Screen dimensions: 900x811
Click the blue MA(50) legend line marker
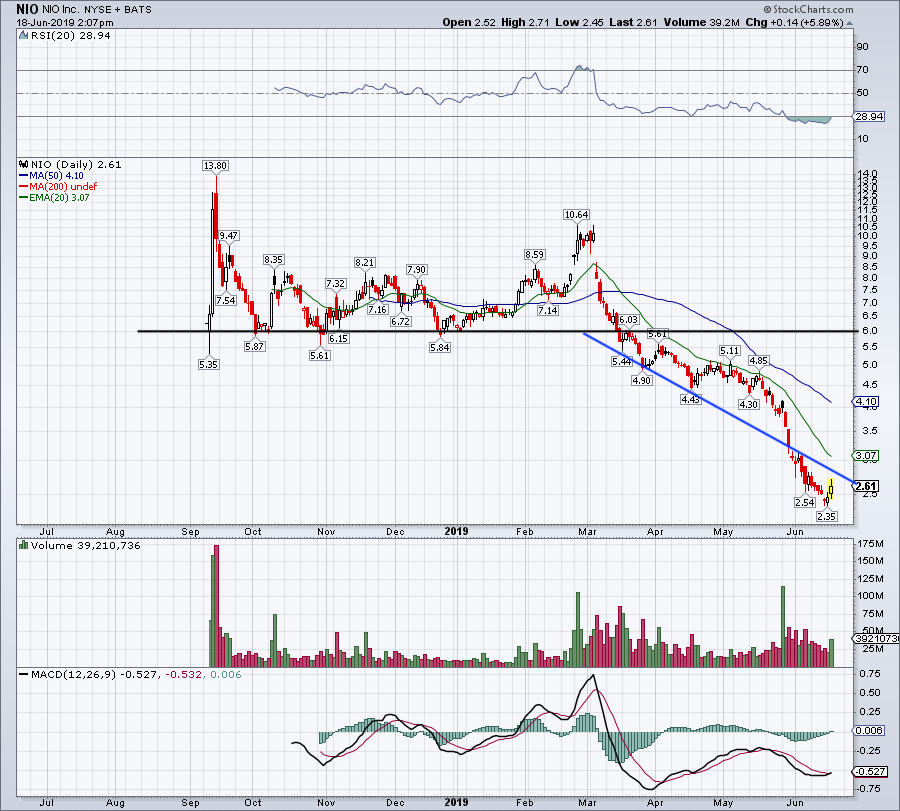coord(24,176)
